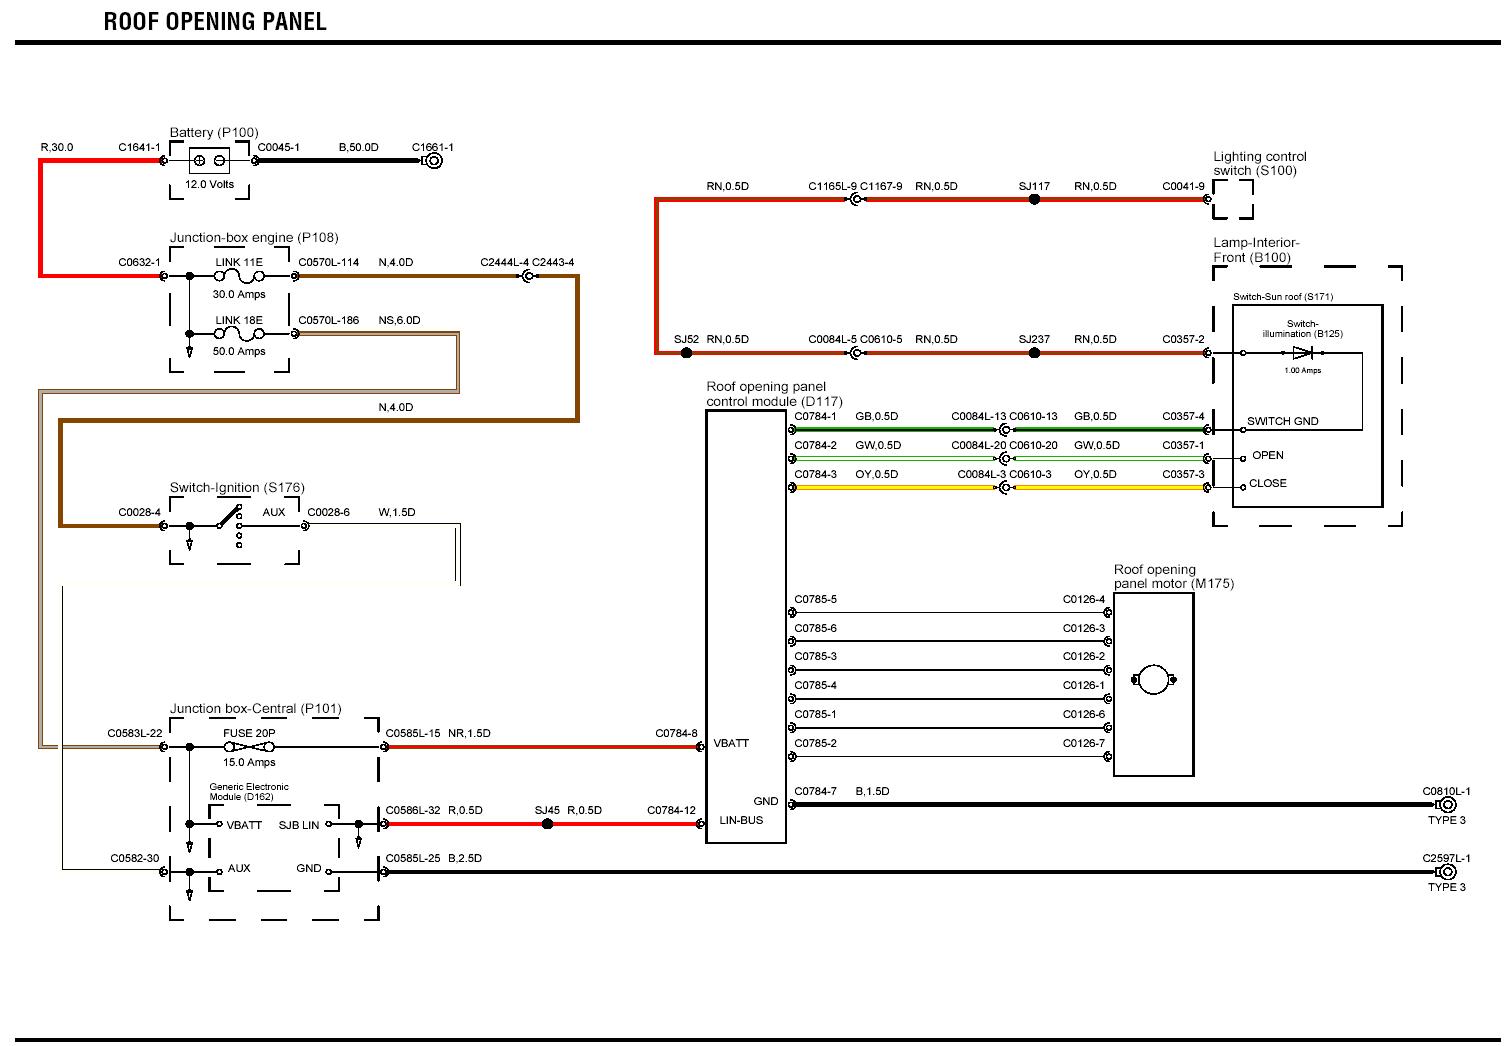The height and width of the screenshot is (1046, 1505).
Task: Click the ROOF OPENING PANEL title
Action: (x=215, y=22)
